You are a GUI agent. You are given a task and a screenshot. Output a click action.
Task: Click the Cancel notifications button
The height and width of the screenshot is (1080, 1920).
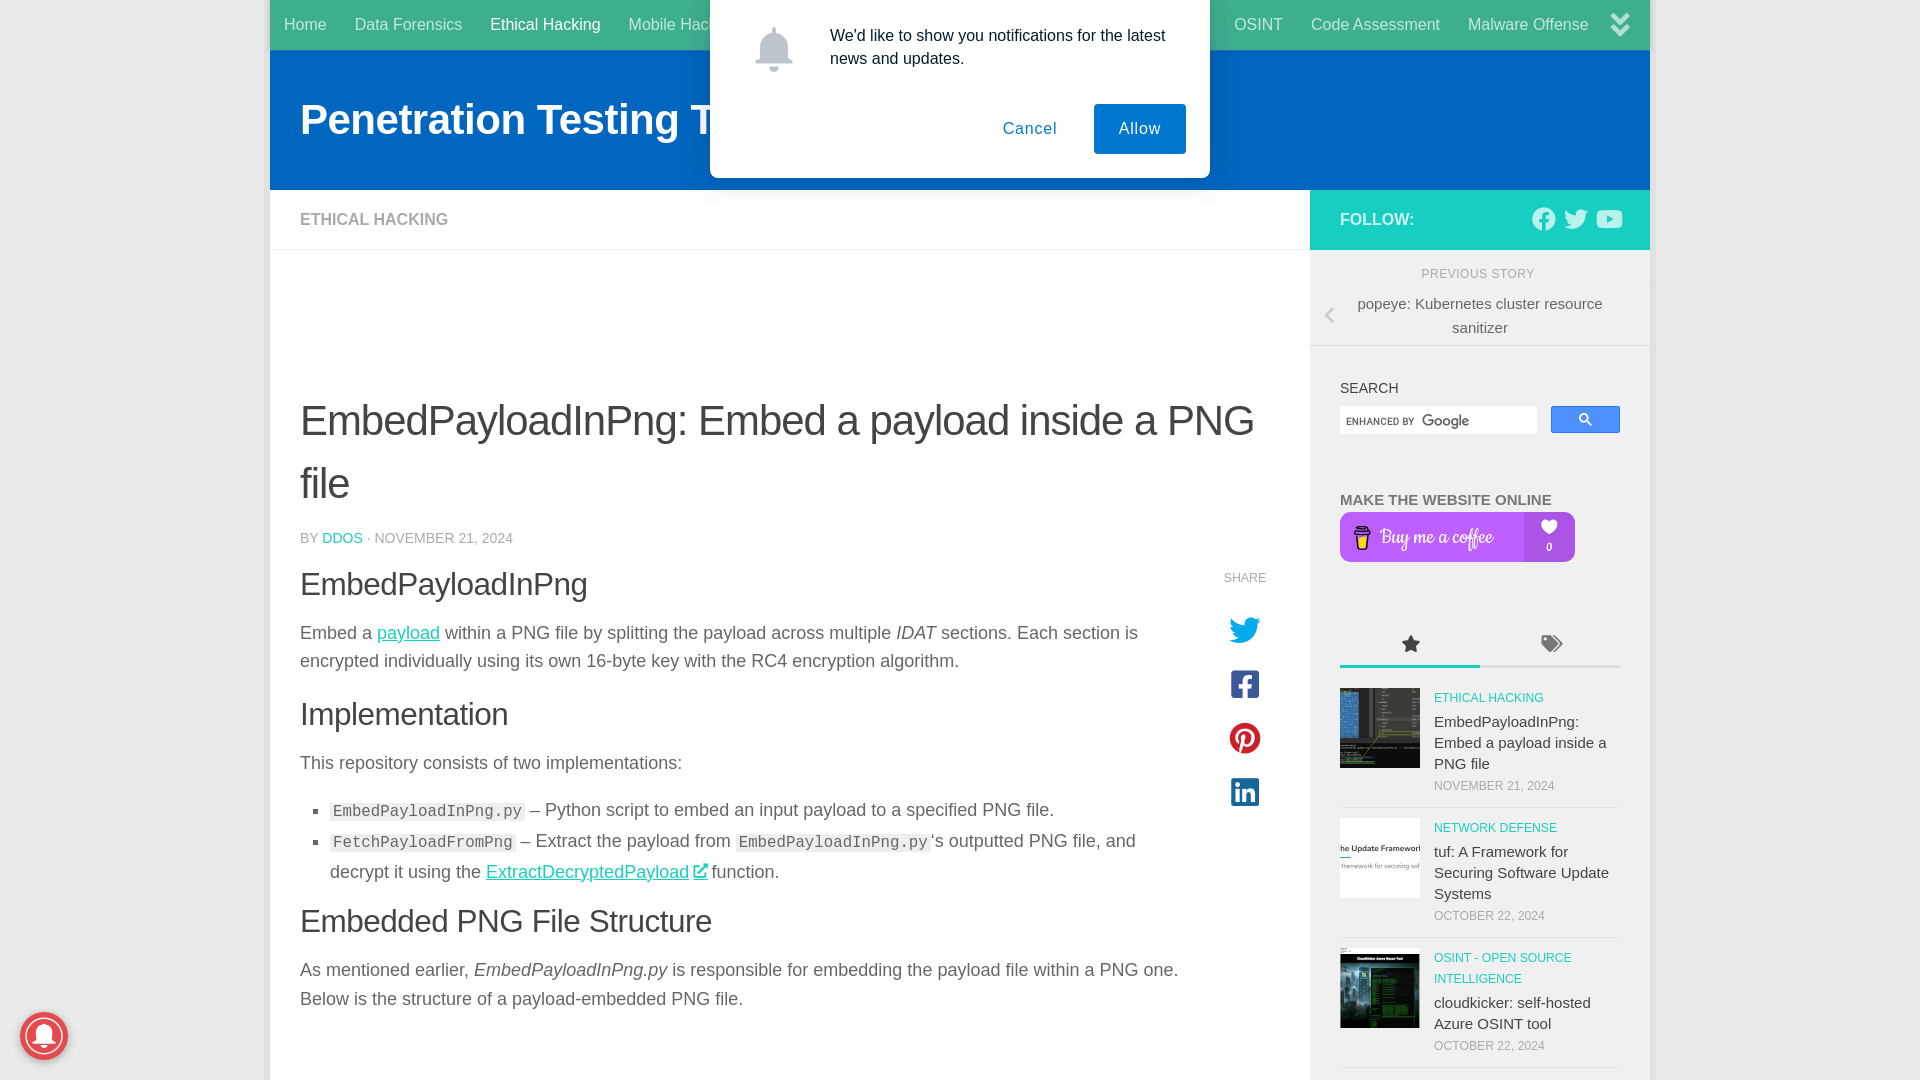1030,129
